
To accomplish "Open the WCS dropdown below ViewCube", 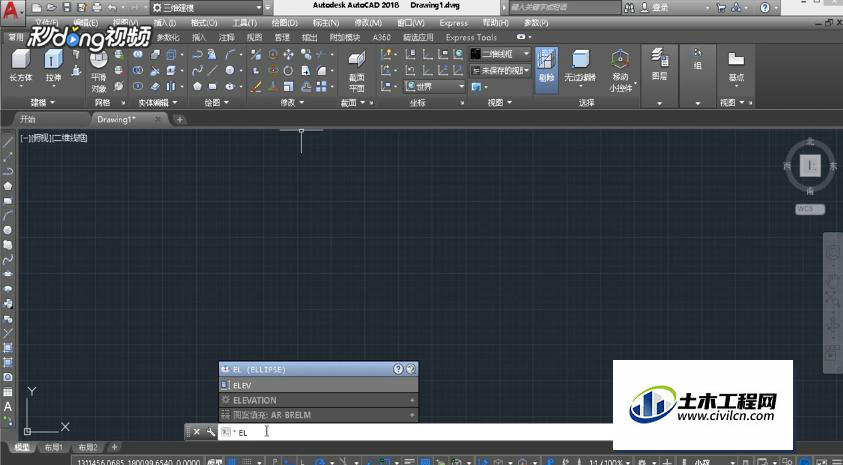I will [x=810, y=209].
